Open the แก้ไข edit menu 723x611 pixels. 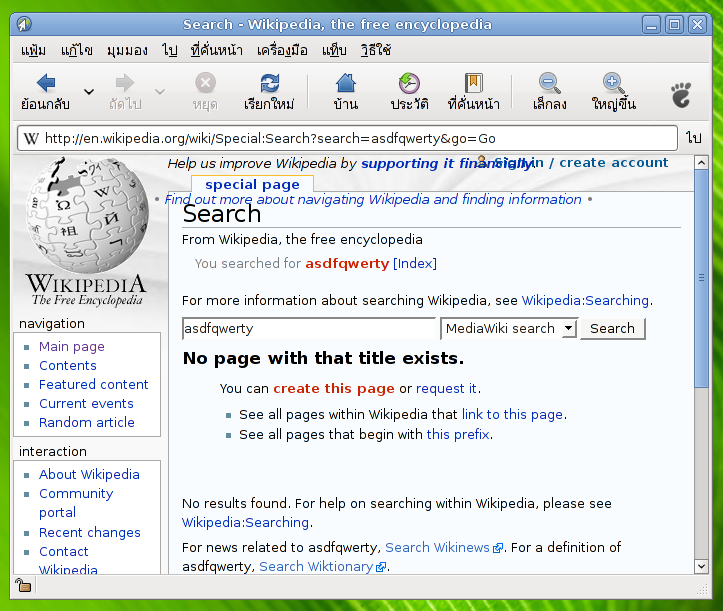click(77, 50)
